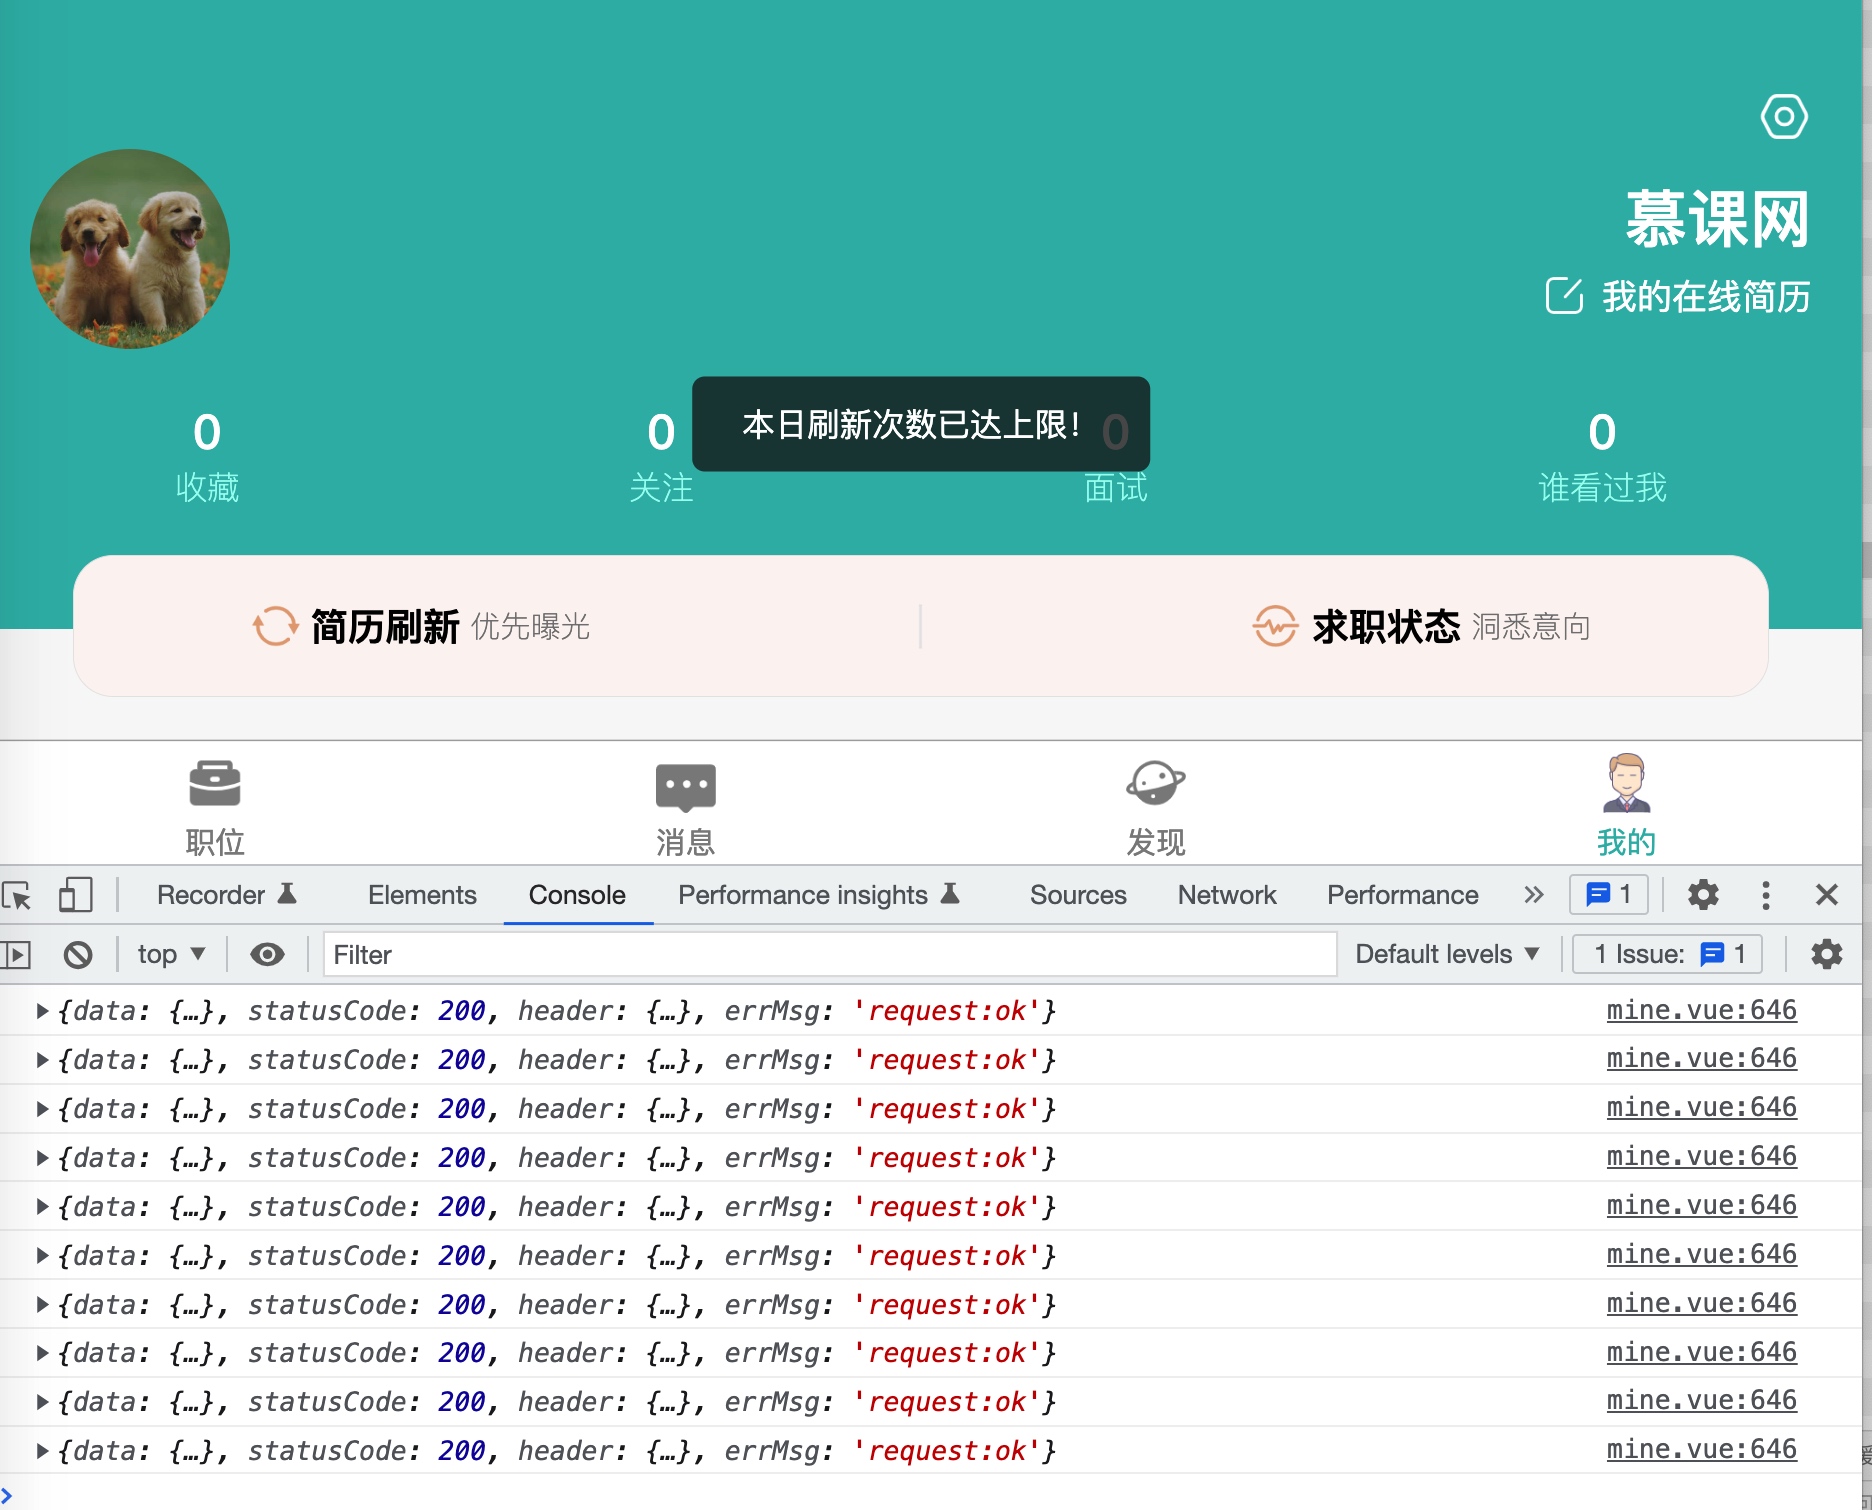Open the Network panel
The height and width of the screenshot is (1510, 1872).
pos(1227,895)
